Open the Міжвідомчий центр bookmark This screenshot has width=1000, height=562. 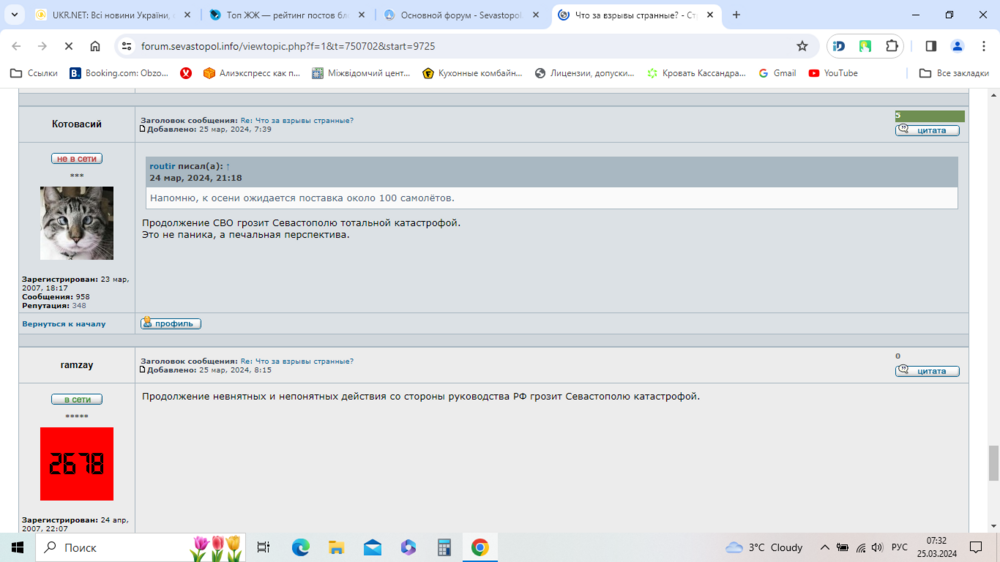pos(361,73)
